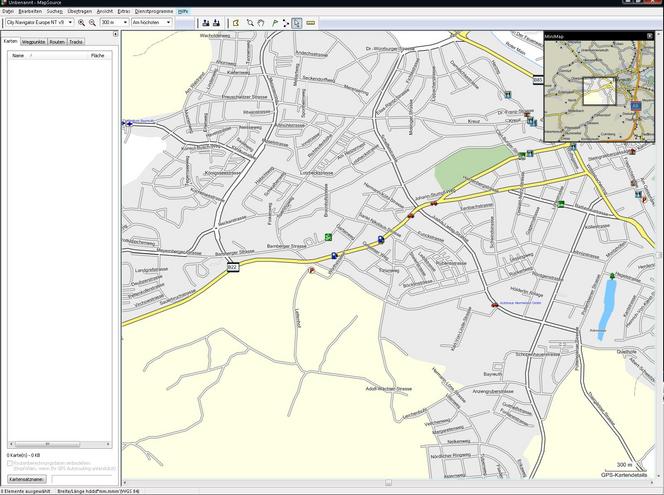
Task: Open the Ansicht menu
Action: (x=105, y=11)
